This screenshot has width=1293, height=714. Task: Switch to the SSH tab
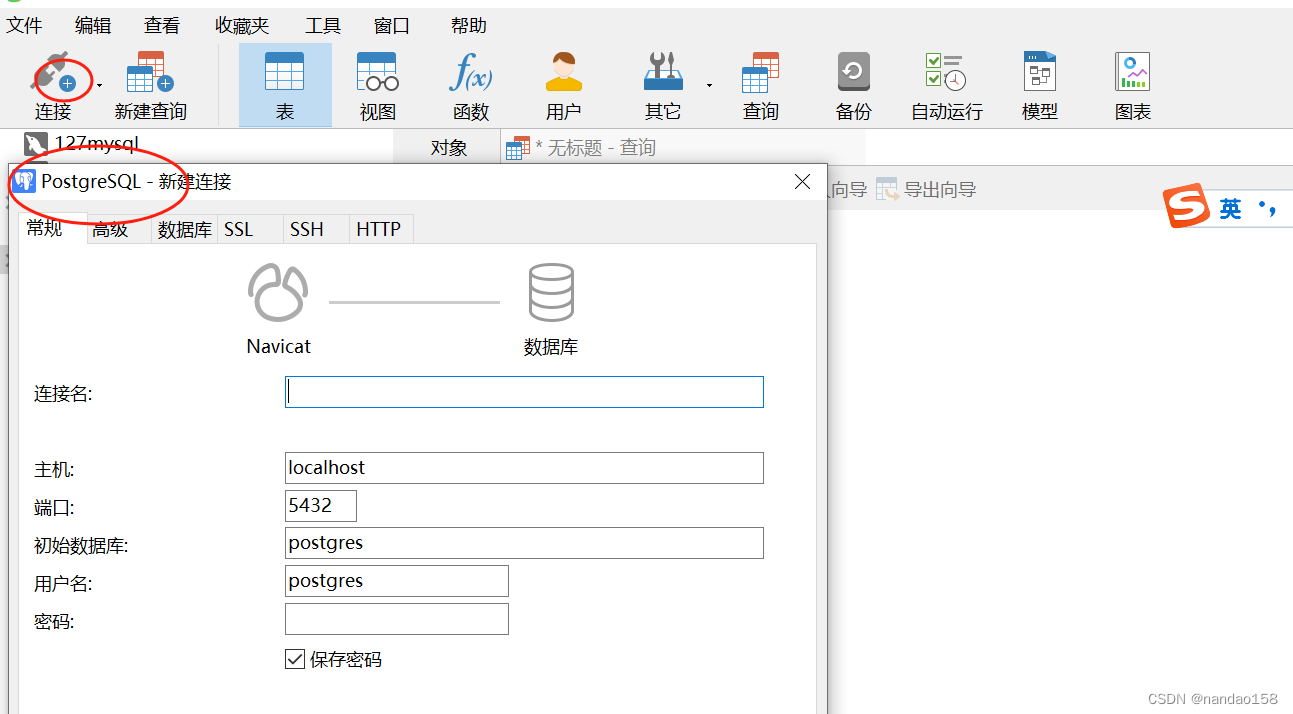click(305, 229)
